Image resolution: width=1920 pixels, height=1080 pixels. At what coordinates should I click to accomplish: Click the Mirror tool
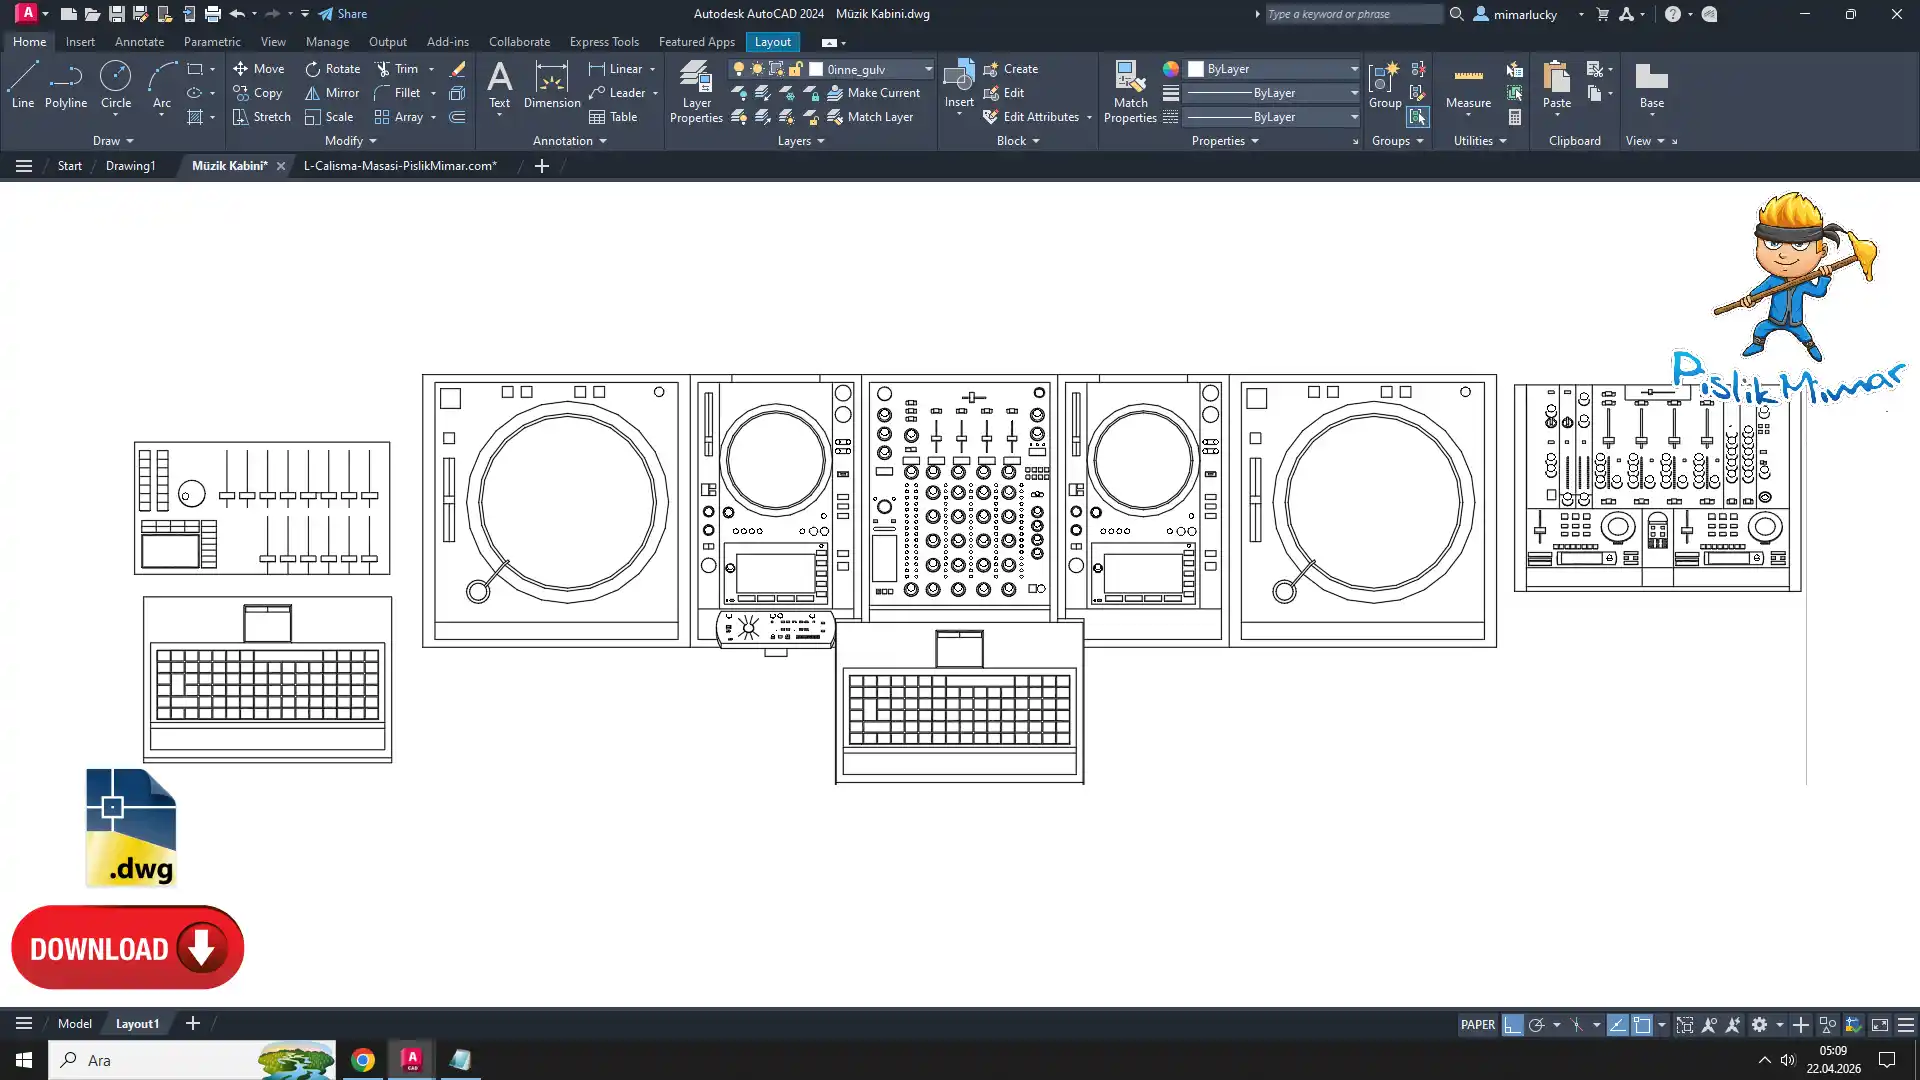click(x=332, y=93)
